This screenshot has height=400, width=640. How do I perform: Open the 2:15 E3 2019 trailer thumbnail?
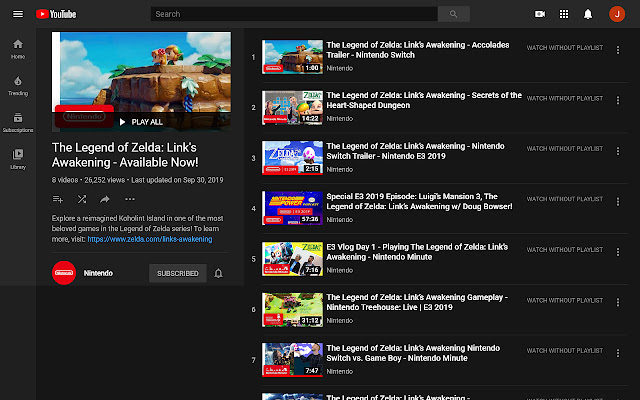click(292, 158)
